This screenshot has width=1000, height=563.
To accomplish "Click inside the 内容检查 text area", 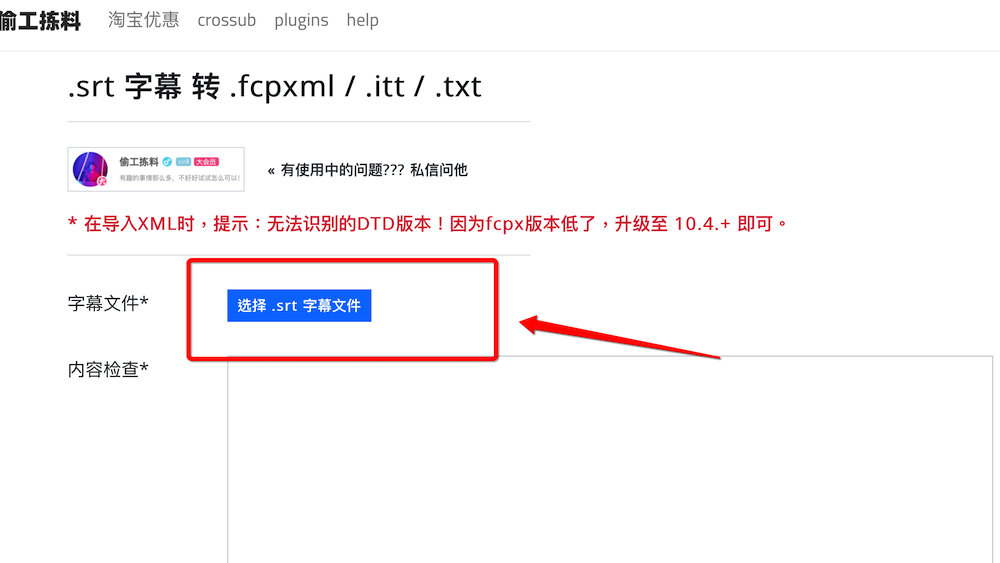I will (x=610, y=459).
